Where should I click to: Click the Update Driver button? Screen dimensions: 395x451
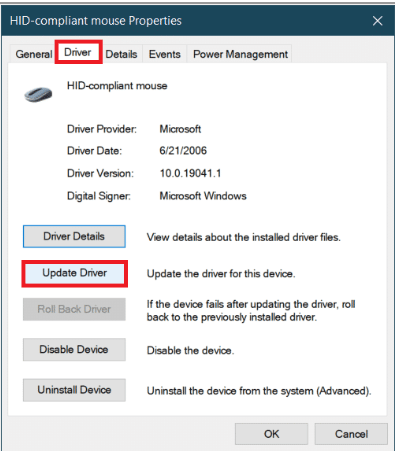click(74, 273)
